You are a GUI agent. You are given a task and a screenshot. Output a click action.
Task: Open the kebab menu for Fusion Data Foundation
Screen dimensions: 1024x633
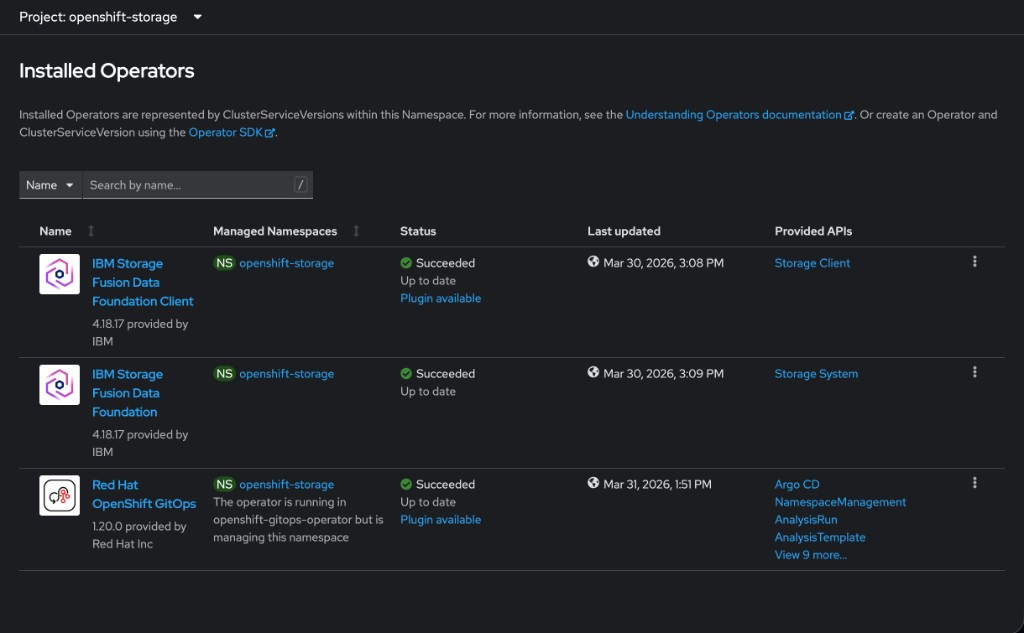[975, 371]
